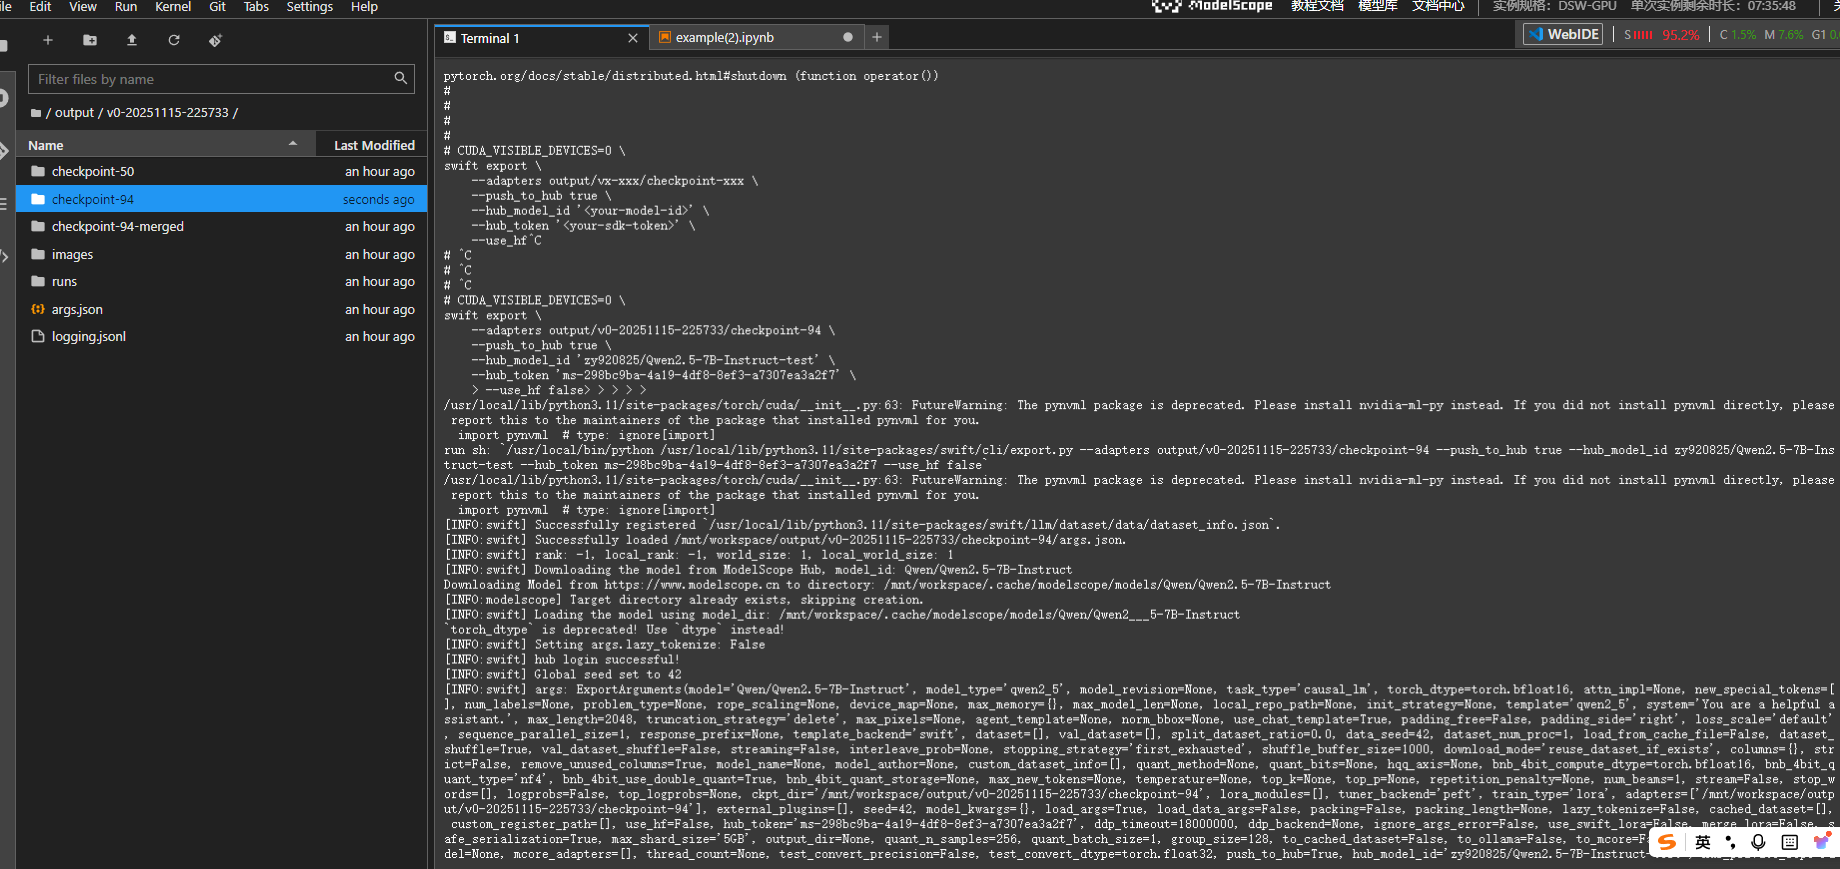The height and width of the screenshot is (869, 1840).
Task: Click the 'hub login successful!' terminal line
Action: 562,659
